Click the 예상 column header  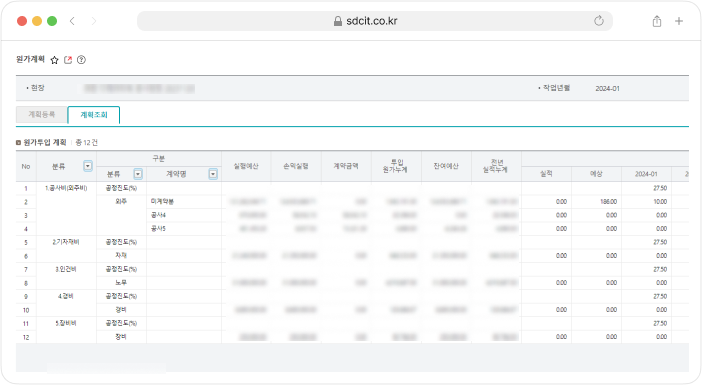596,174
